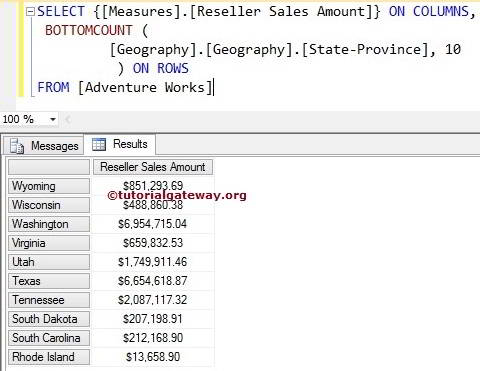Select the South Dakota row header

point(49,319)
